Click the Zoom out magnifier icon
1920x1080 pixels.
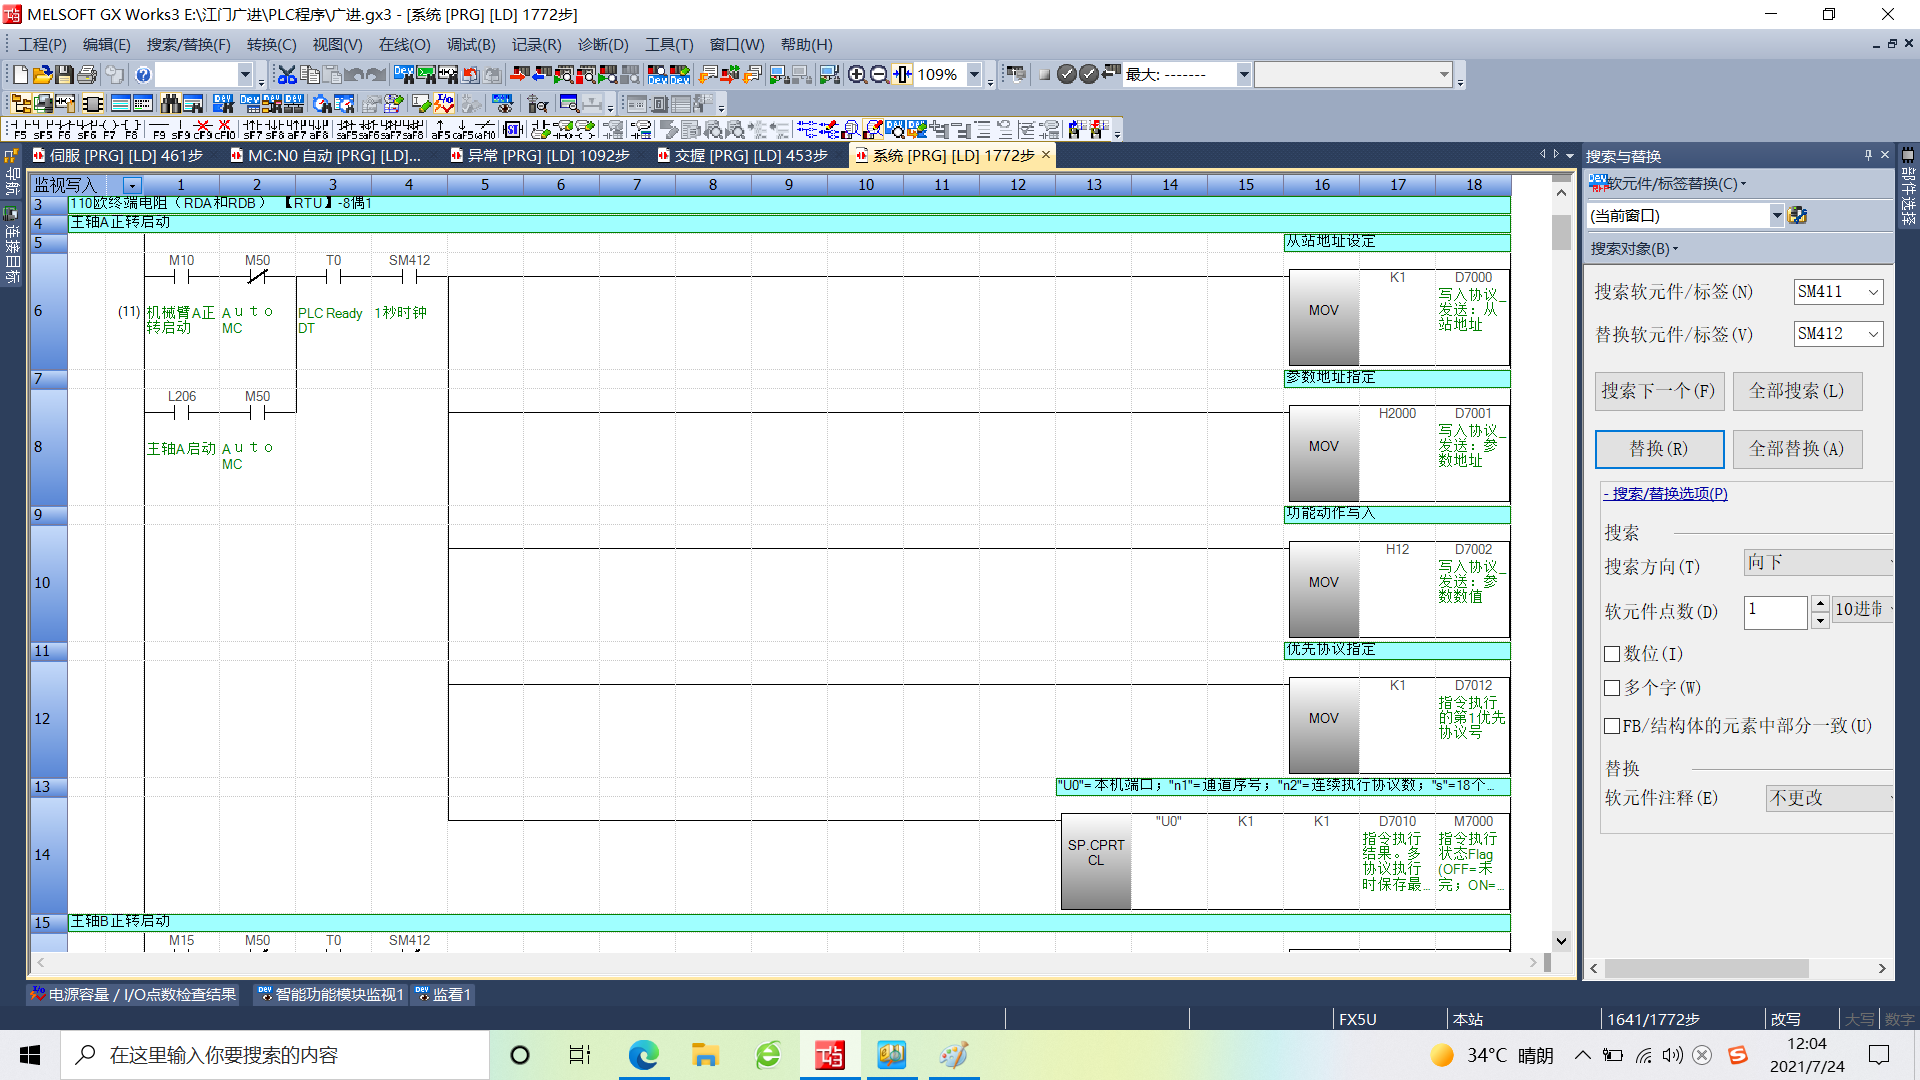point(879,75)
